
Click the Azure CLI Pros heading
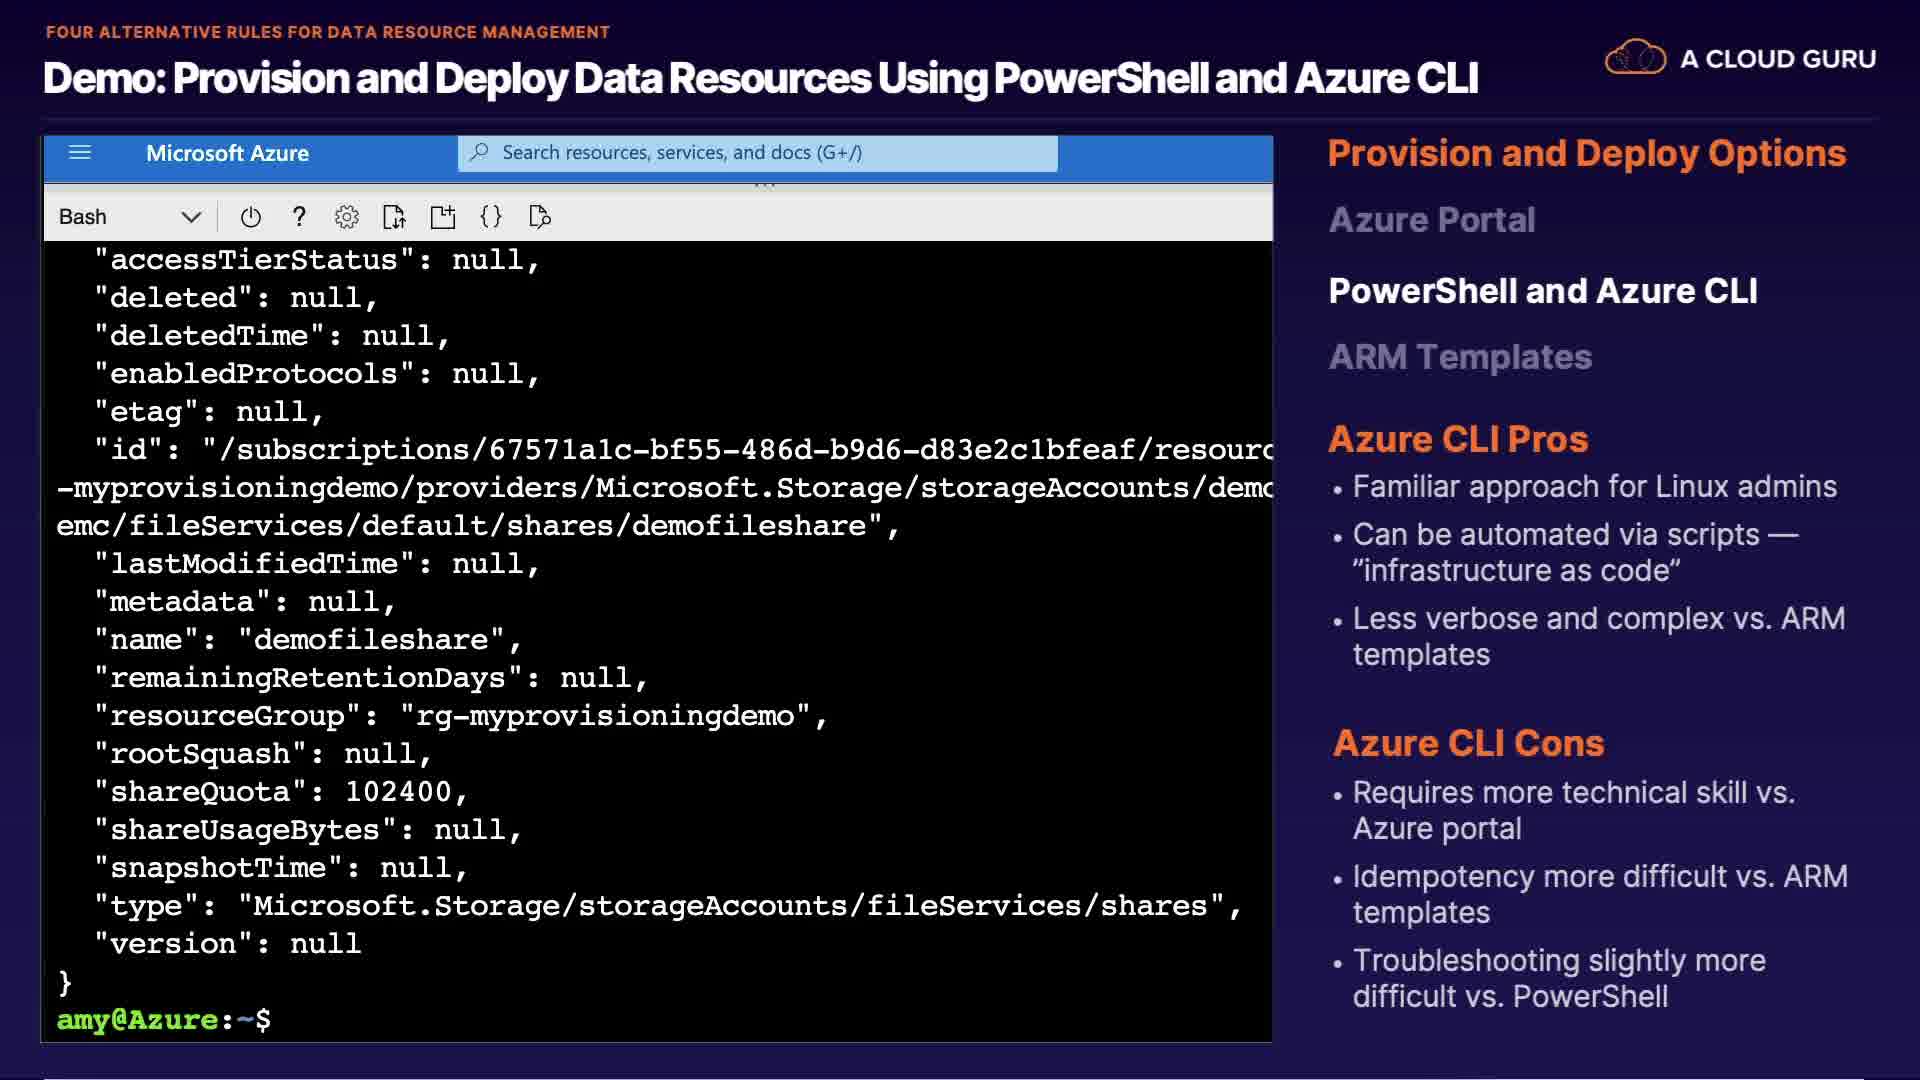(x=1457, y=439)
